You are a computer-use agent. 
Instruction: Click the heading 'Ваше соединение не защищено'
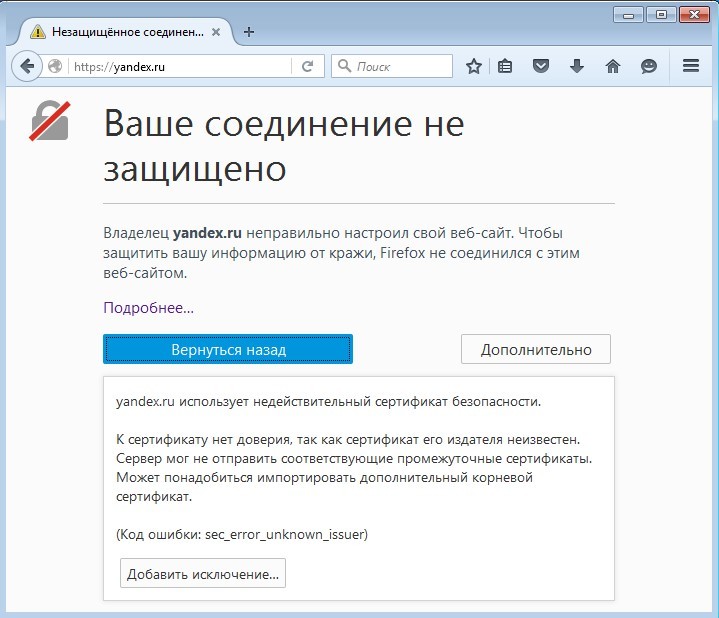(x=284, y=146)
